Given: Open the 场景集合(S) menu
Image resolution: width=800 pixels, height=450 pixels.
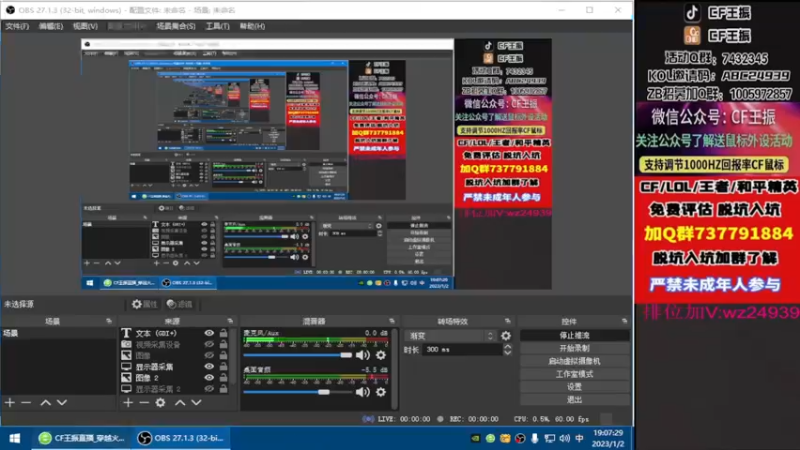Looking at the screenshot, I should click(x=176, y=26).
